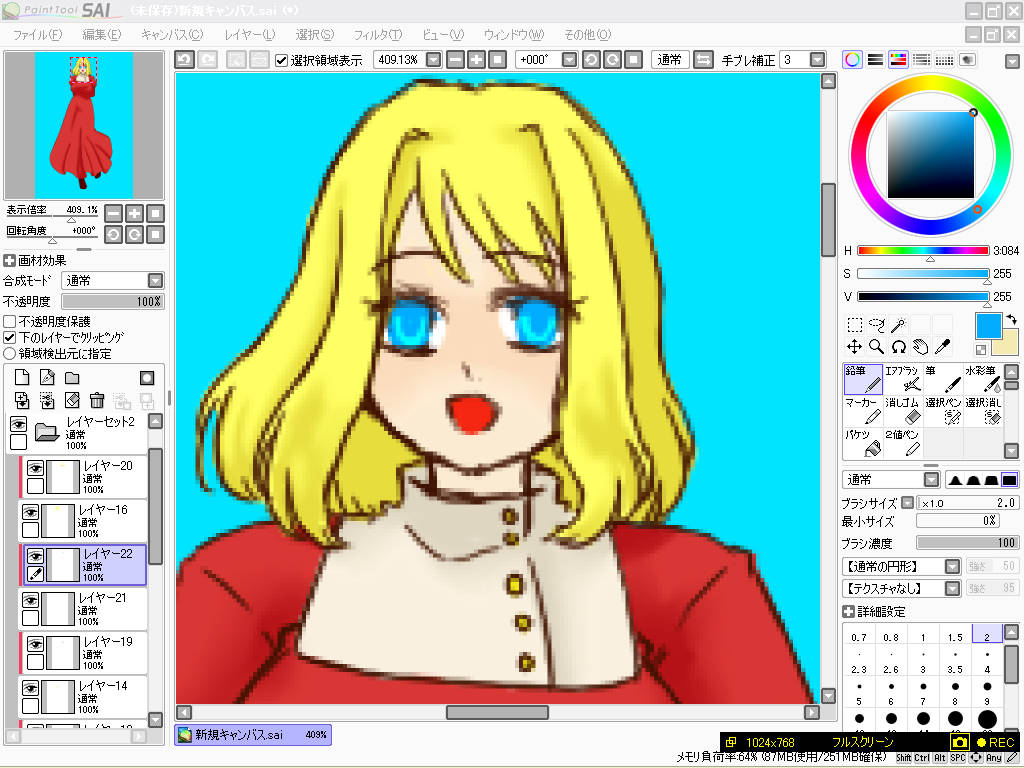
Task: Swap foreground and background colors
Action: [1012, 320]
